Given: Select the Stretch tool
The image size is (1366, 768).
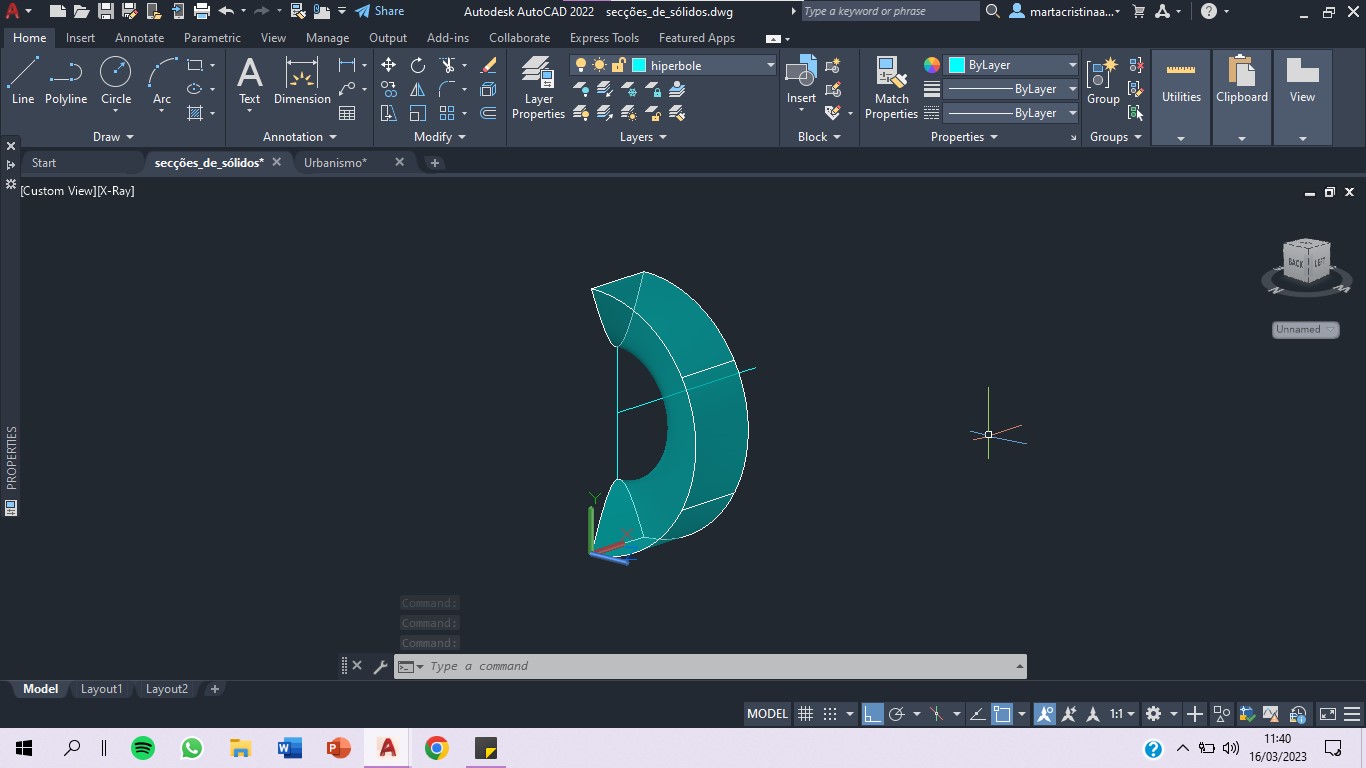Looking at the screenshot, I should [389, 113].
